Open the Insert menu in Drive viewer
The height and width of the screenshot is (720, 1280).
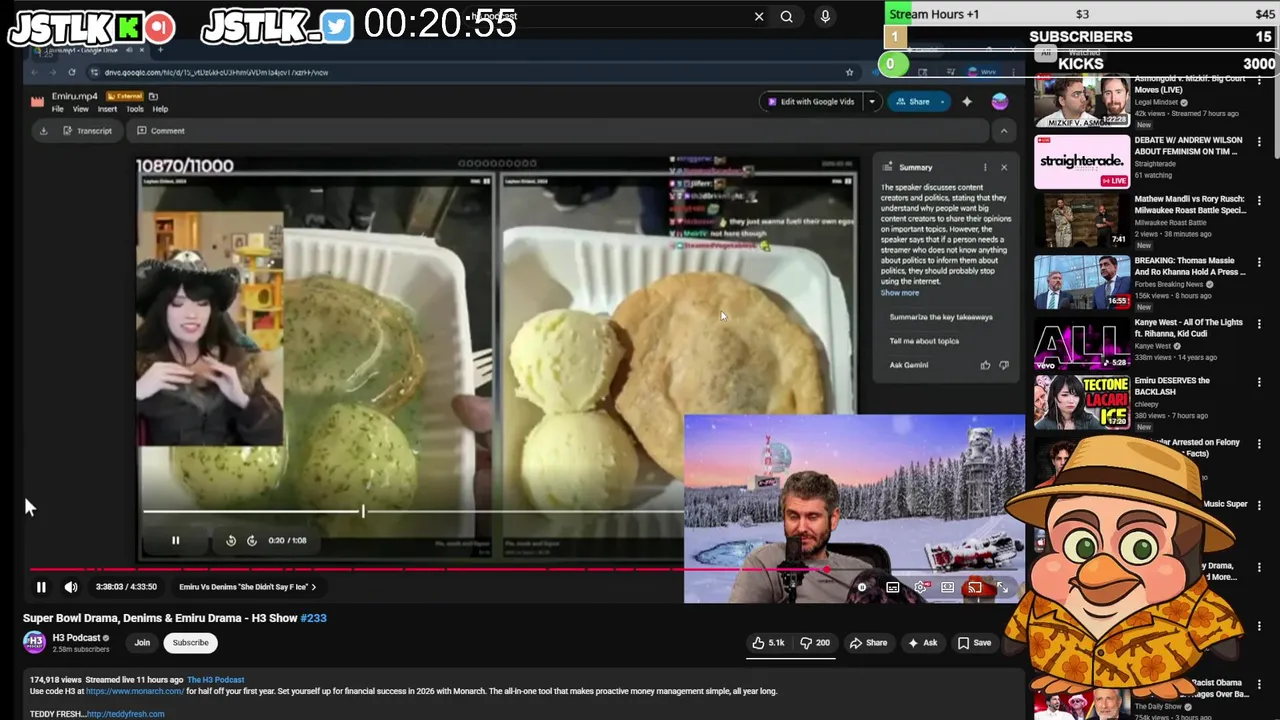pyautogui.click(x=107, y=109)
